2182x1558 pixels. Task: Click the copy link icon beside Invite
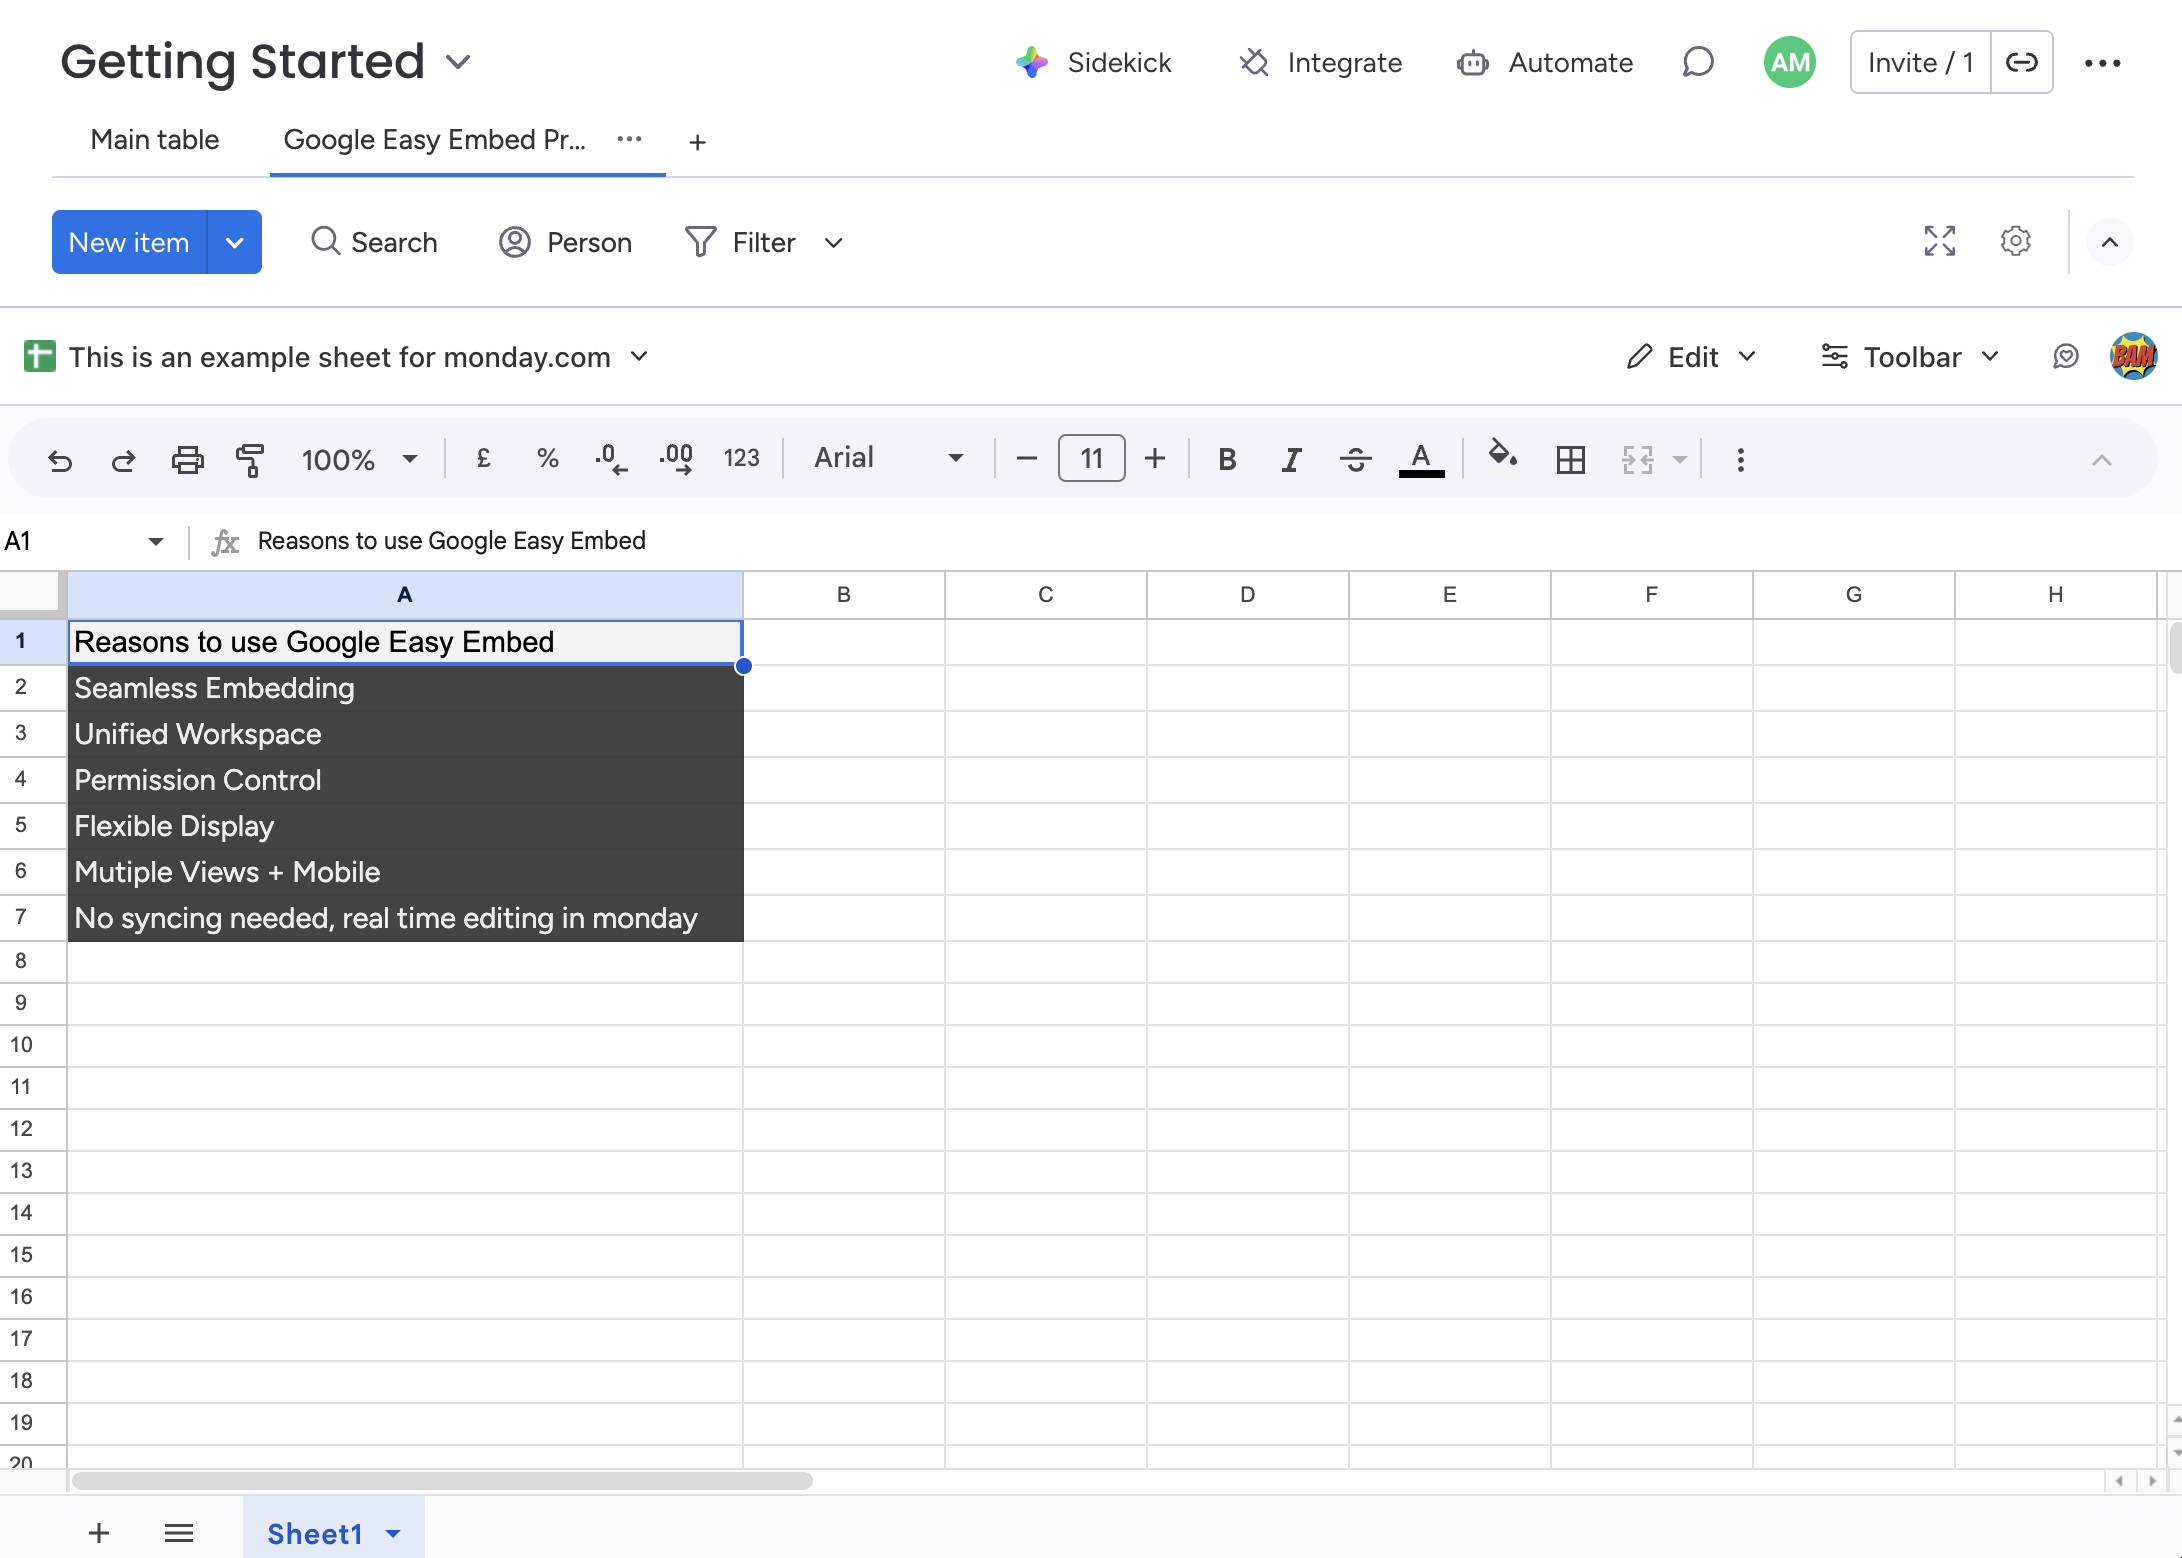tap(2021, 63)
